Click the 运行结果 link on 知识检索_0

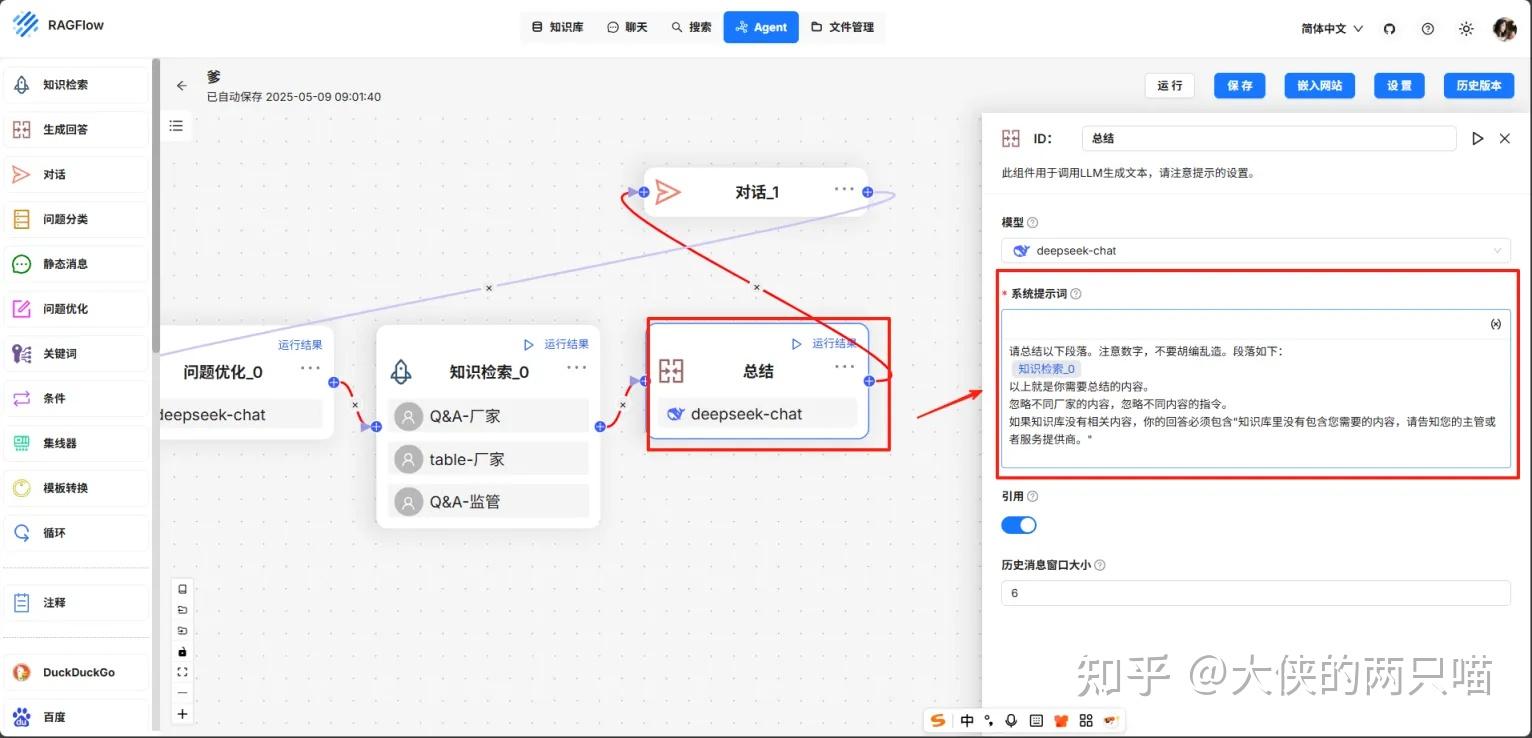[x=565, y=343]
